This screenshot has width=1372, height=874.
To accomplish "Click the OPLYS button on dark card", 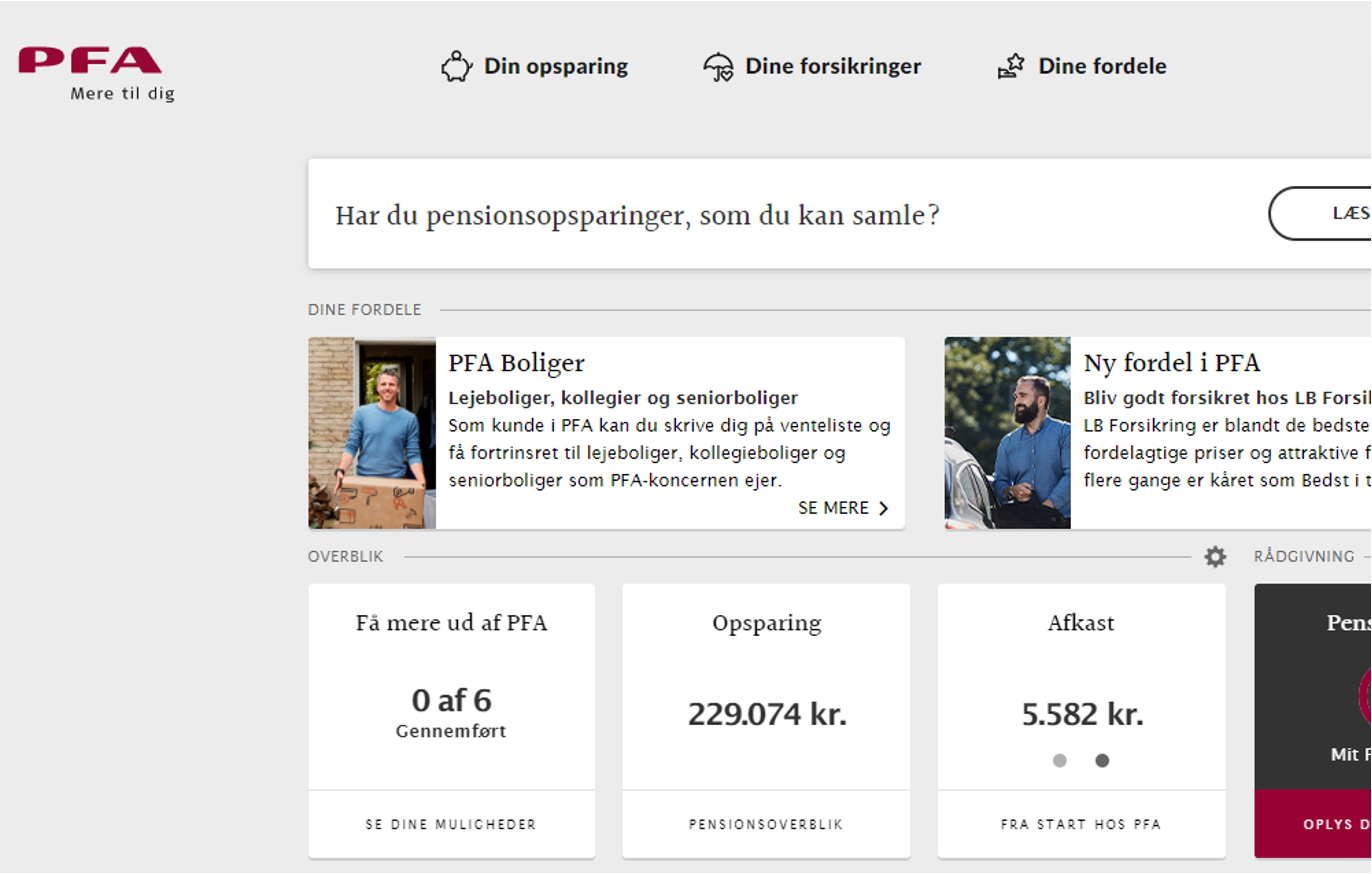I will (1313, 825).
